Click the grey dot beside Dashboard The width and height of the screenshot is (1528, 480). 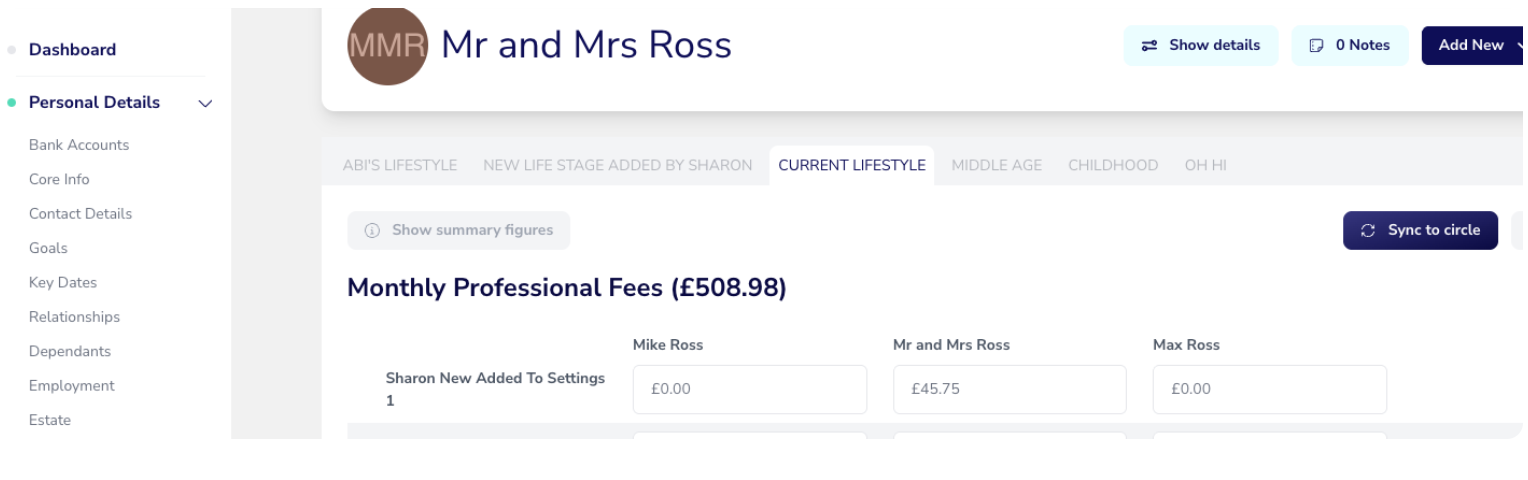12,49
